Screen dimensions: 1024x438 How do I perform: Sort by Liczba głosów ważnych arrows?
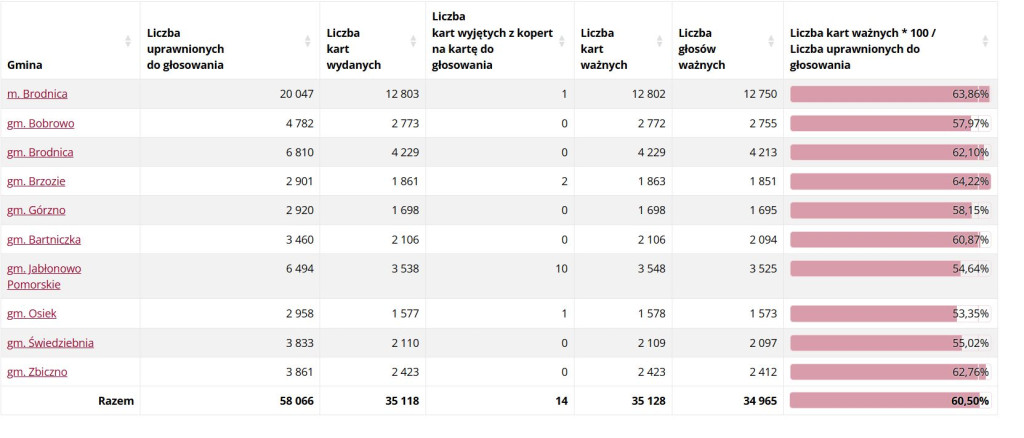771,41
